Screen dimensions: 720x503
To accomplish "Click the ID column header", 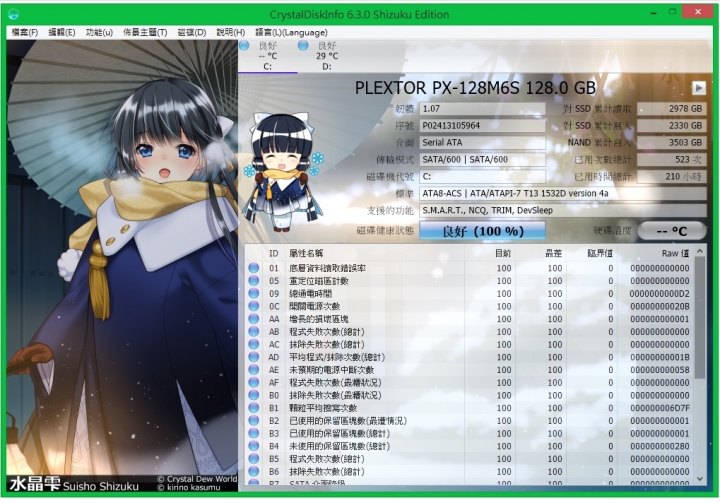I will tap(274, 253).
